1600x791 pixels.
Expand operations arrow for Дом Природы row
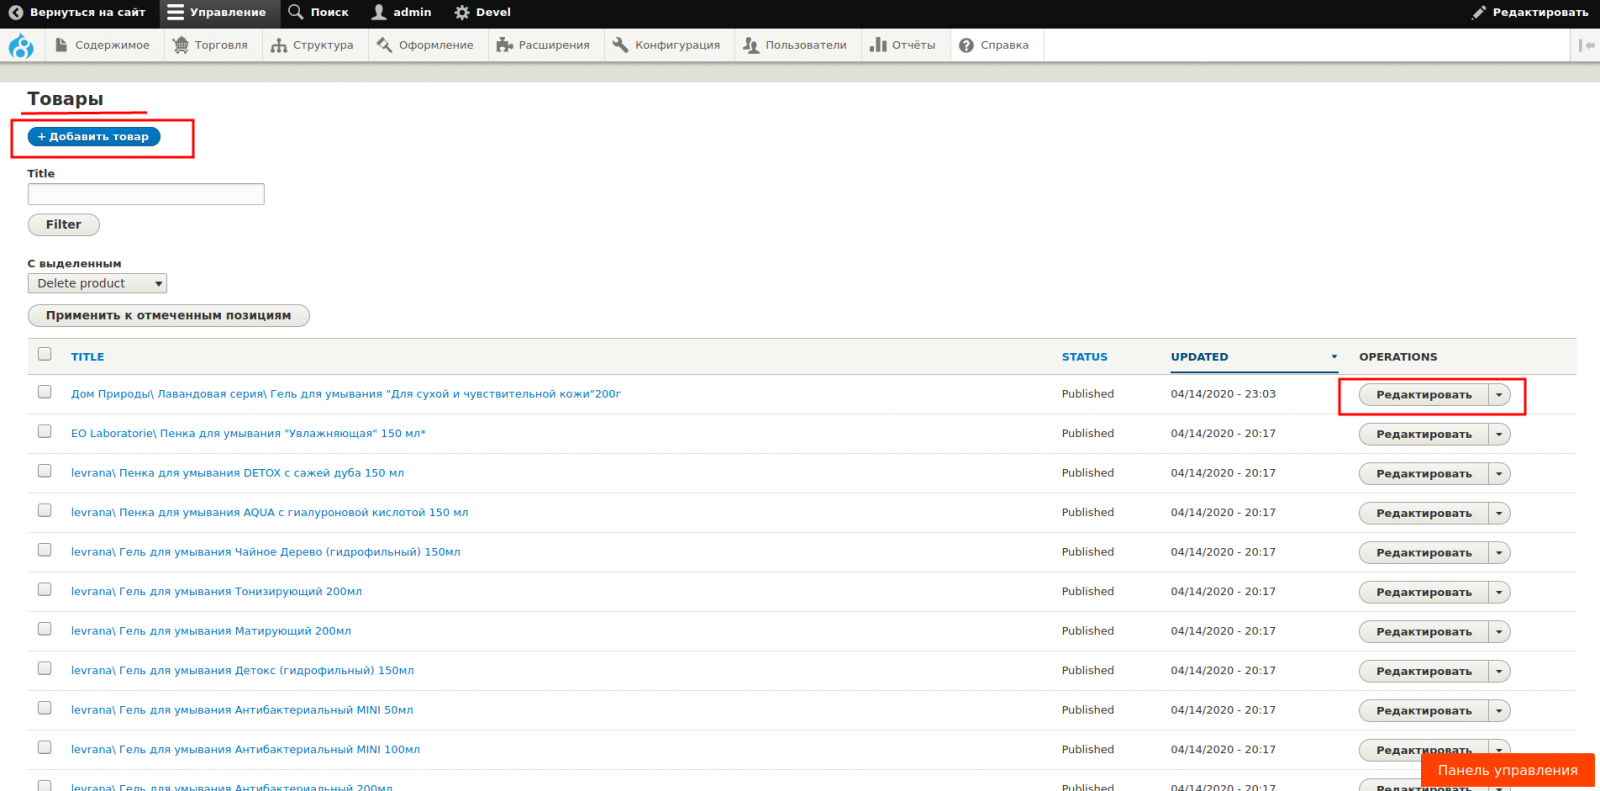pyautogui.click(x=1499, y=395)
